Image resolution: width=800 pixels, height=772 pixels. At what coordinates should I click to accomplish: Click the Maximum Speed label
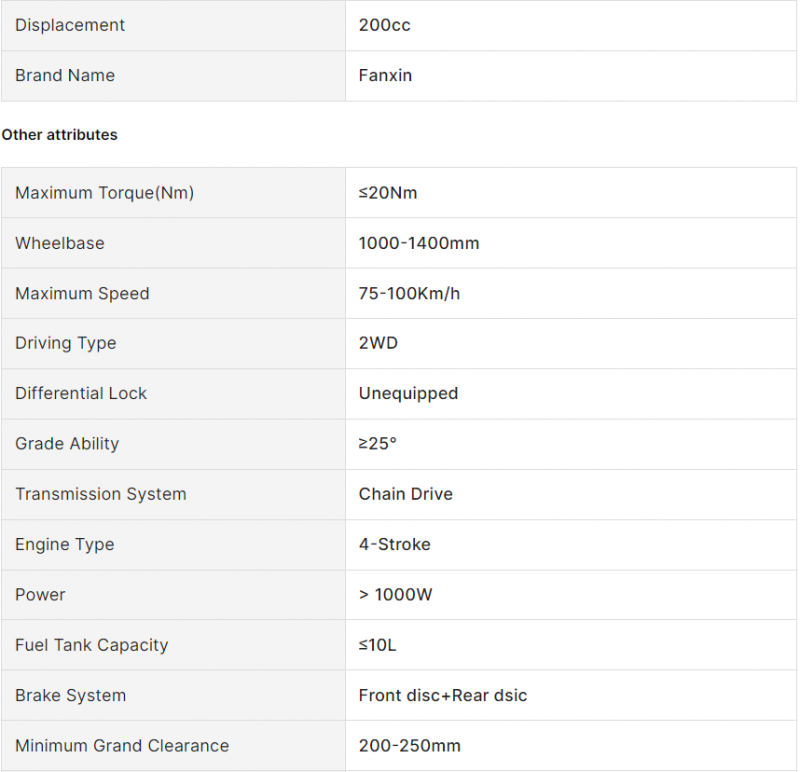[82, 294]
